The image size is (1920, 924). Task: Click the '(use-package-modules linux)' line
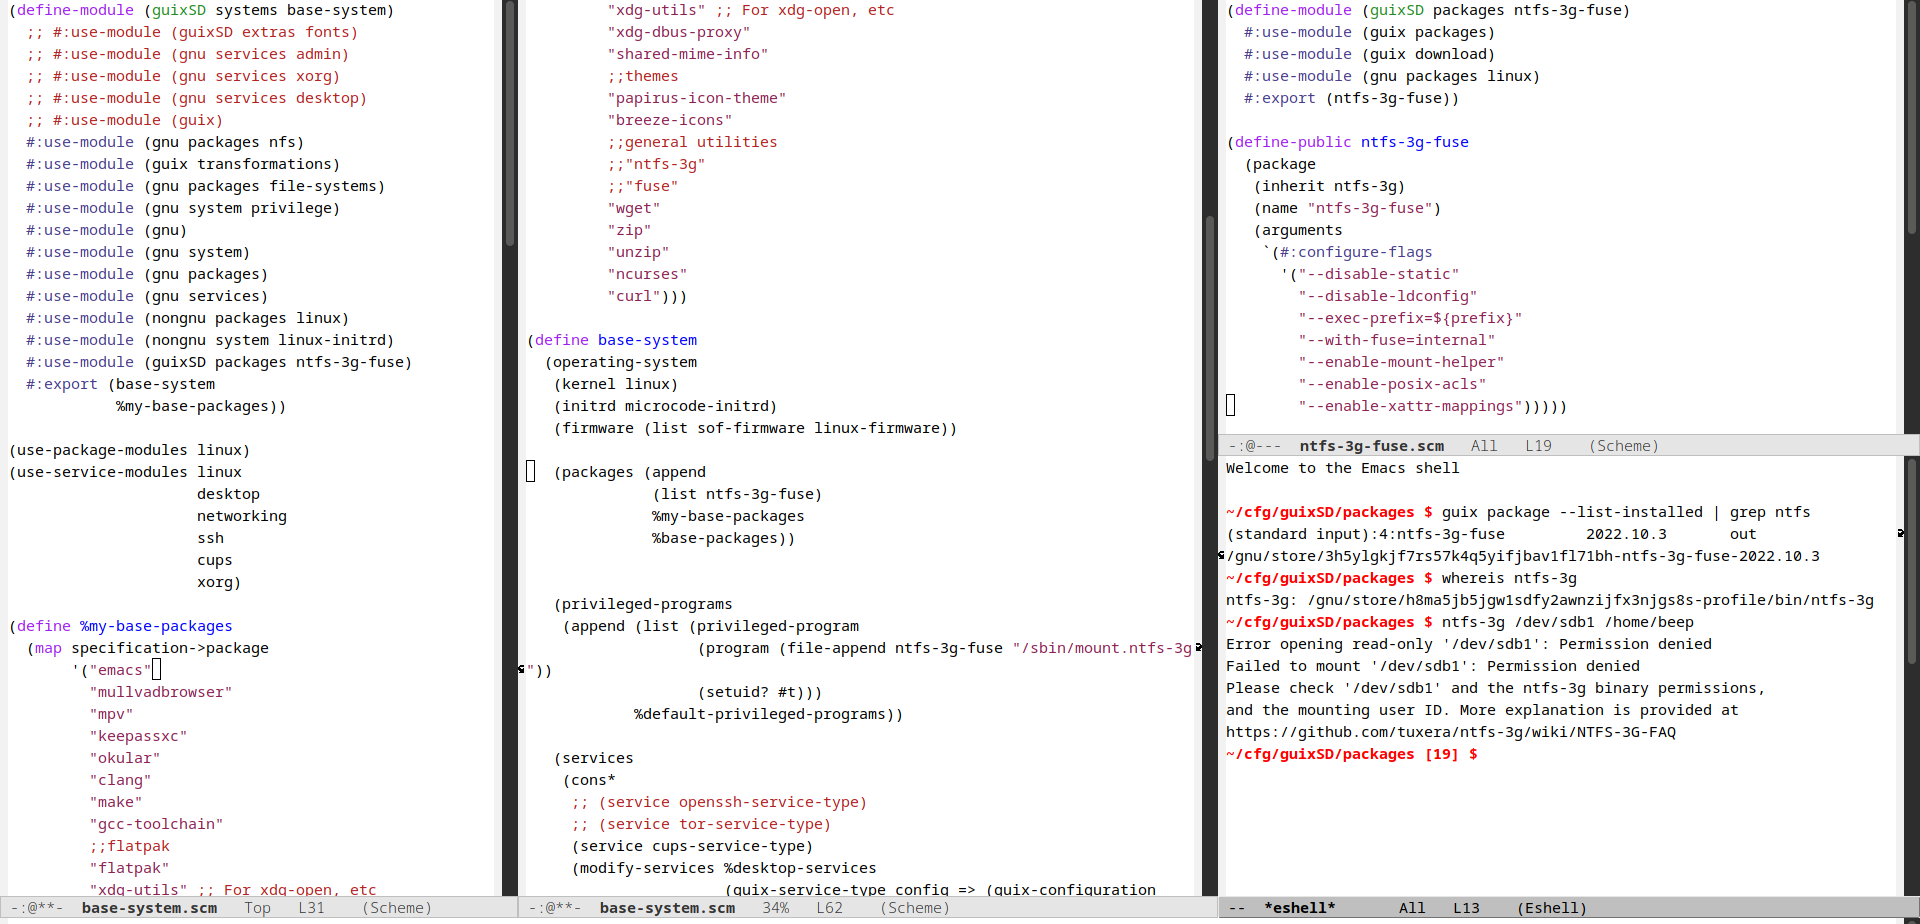130,450
